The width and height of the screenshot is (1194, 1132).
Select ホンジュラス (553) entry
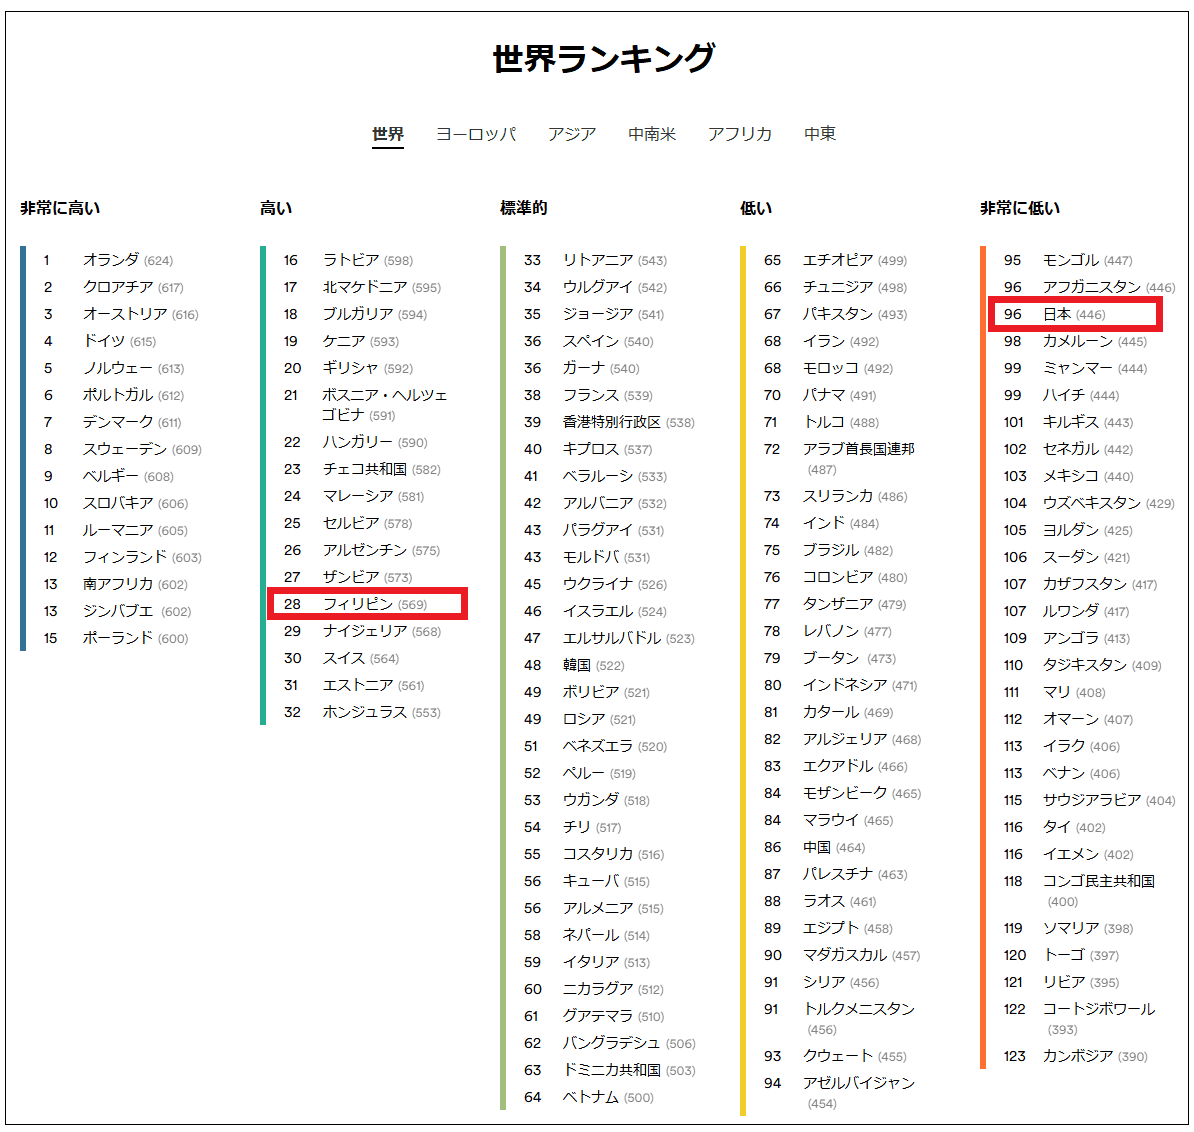[x=382, y=713]
